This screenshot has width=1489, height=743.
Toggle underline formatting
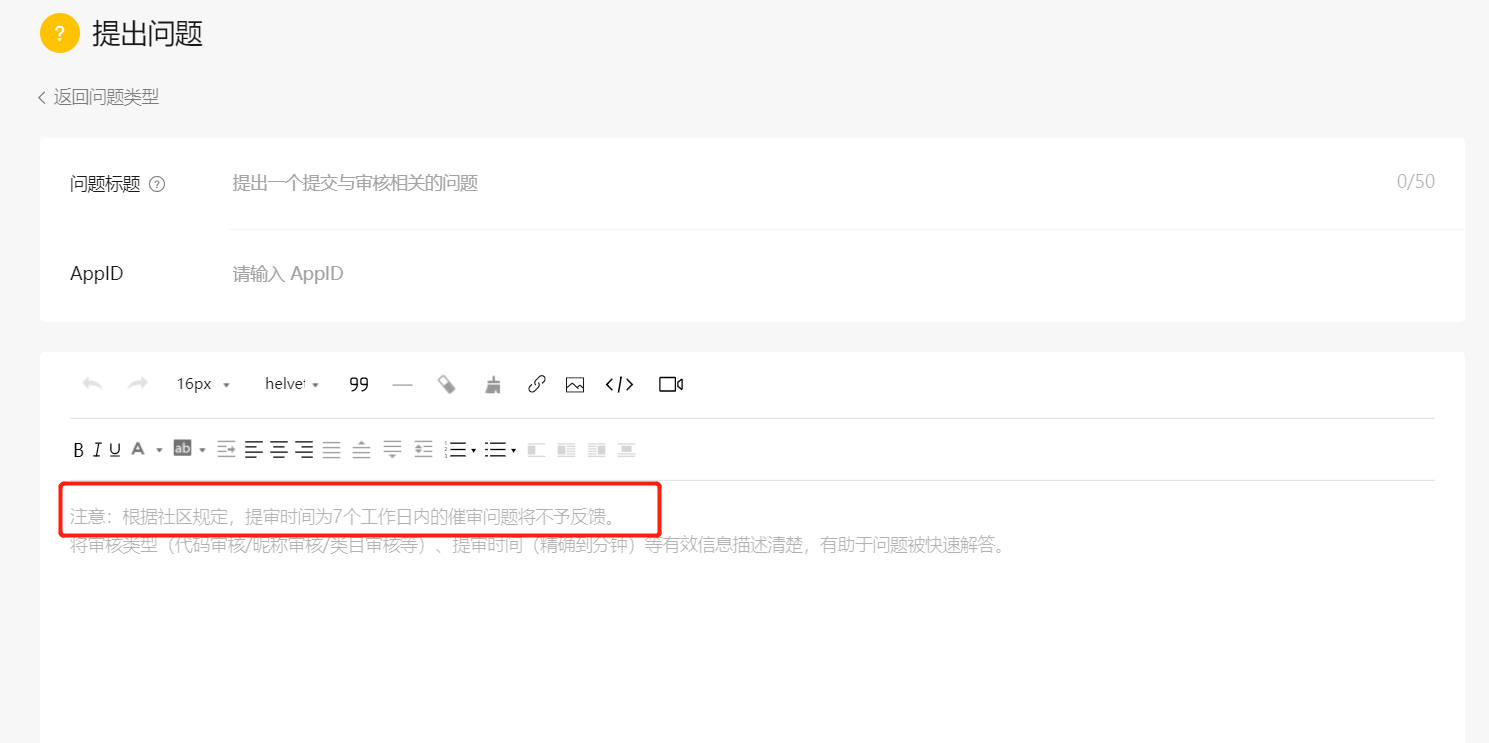115,450
